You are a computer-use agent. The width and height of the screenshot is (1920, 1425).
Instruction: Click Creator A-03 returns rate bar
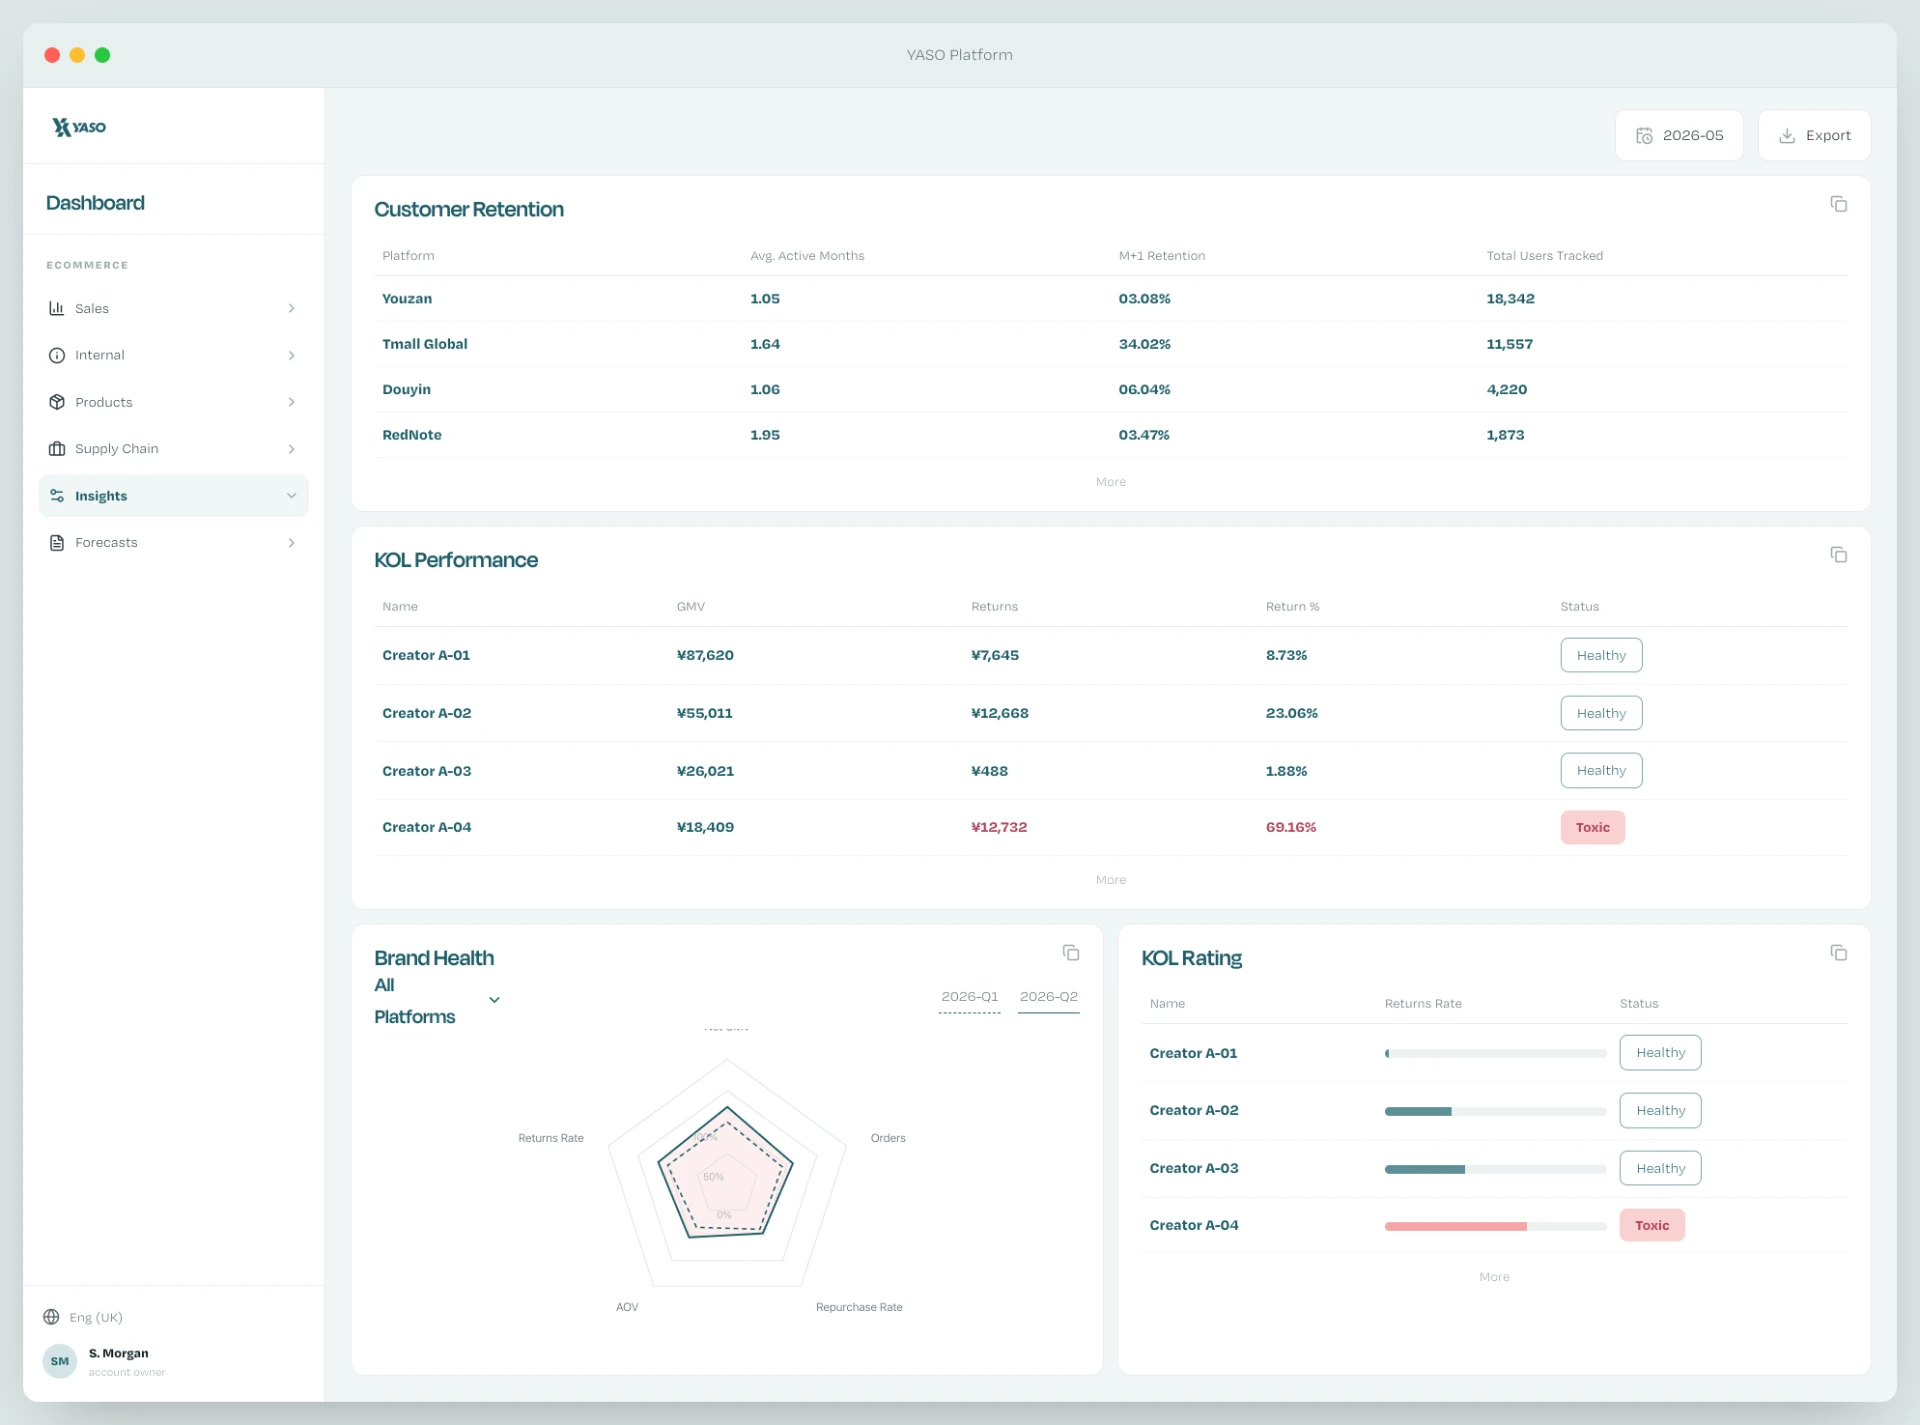click(1495, 1169)
